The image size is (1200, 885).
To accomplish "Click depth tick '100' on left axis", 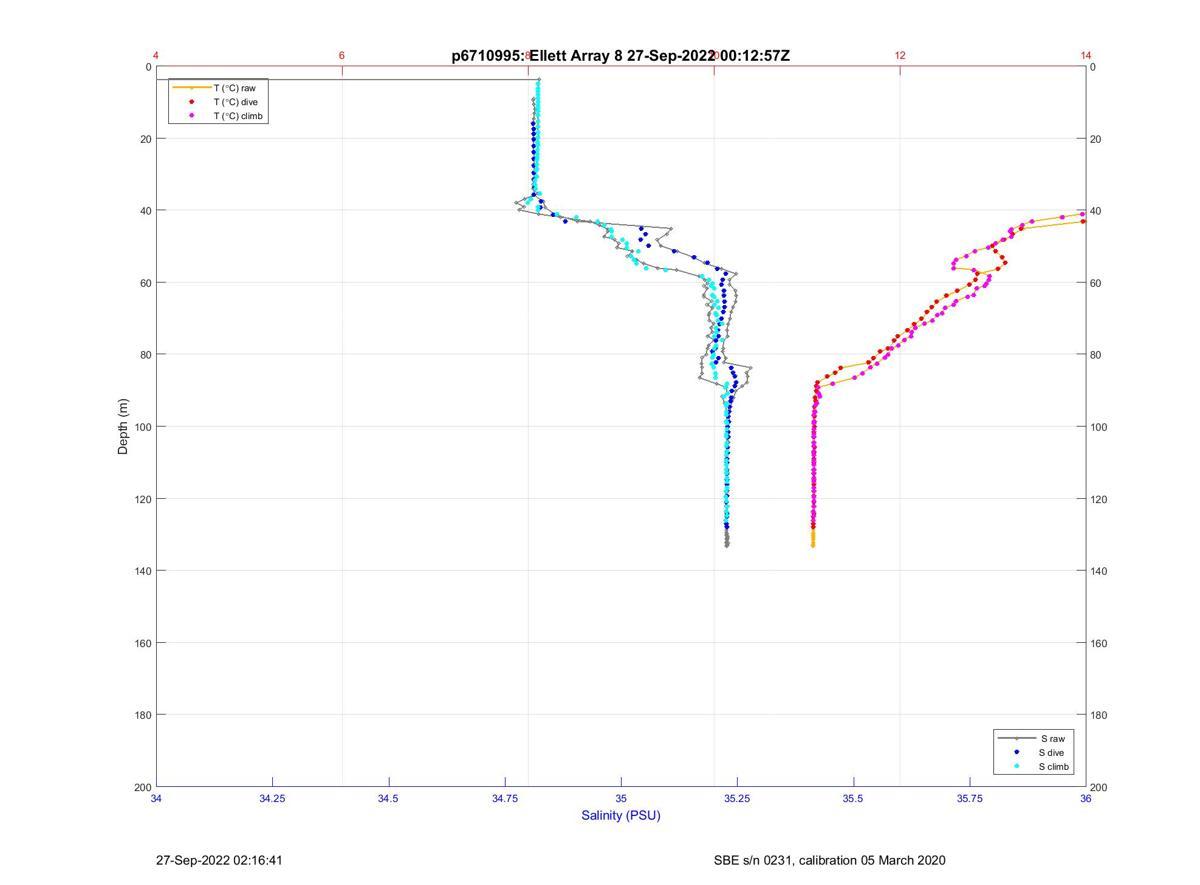I will [142, 427].
